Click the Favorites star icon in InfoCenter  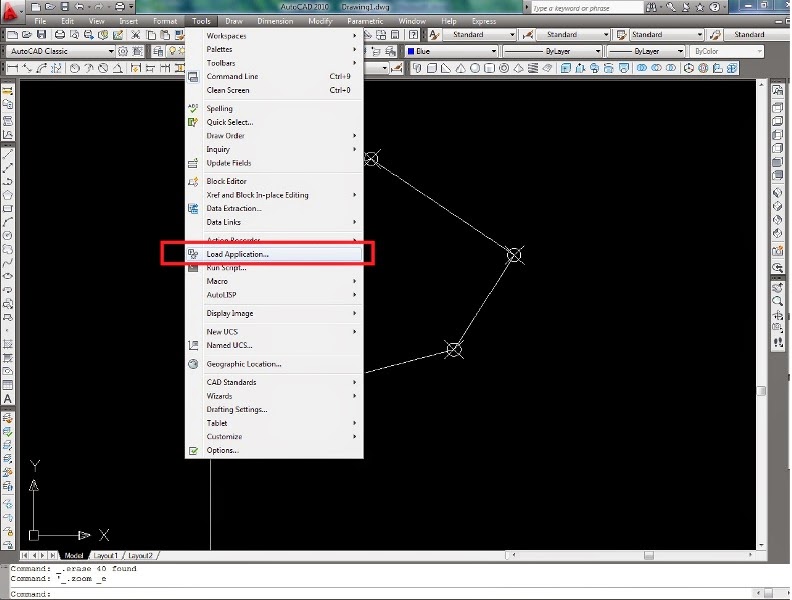click(700, 7)
